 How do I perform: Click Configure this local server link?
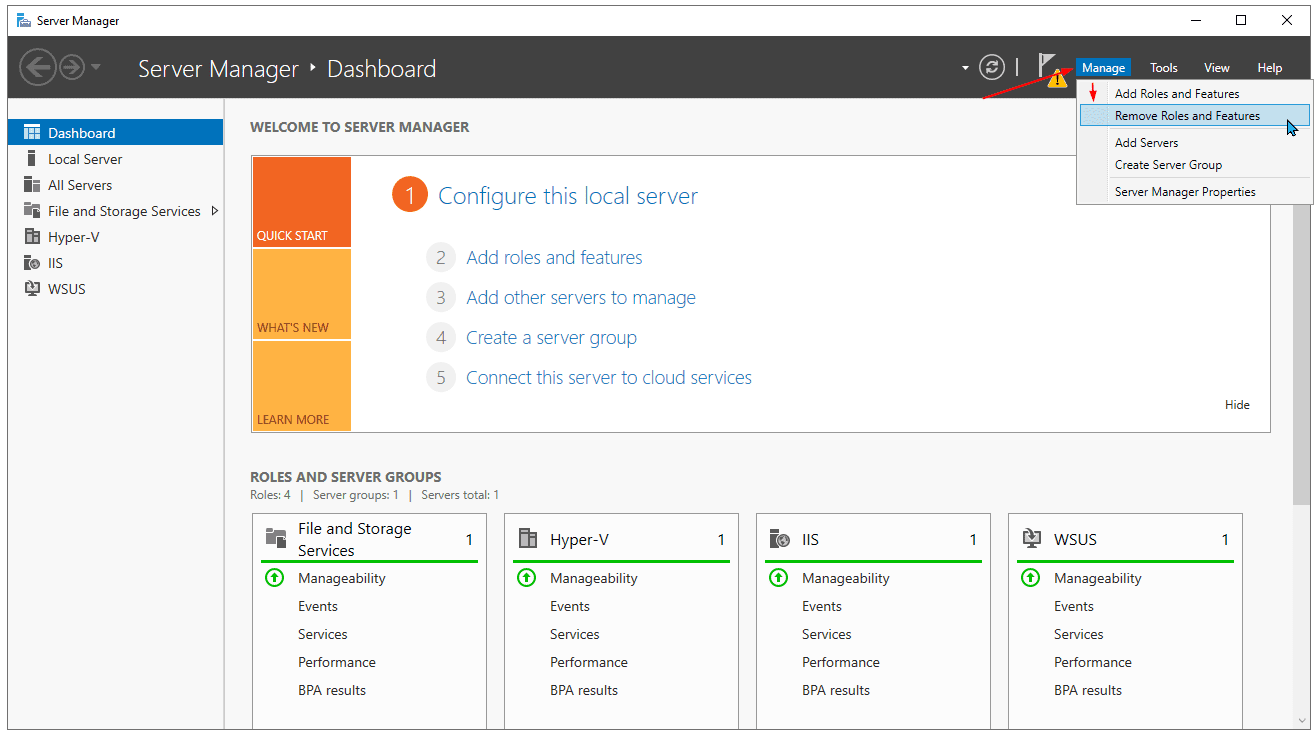click(568, 196)
